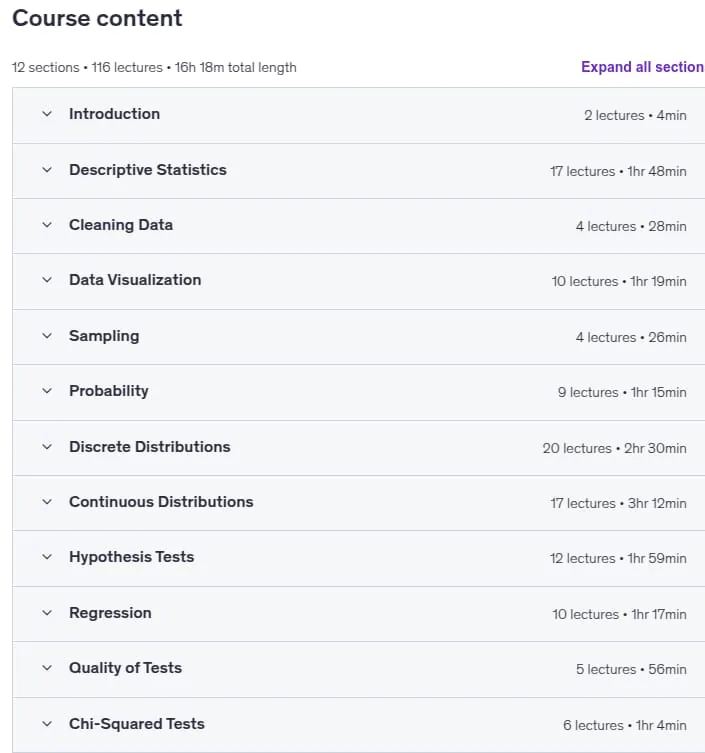Image resolution: width=705 pixels, height=753 pixels.
Task: Open Data Visualization chevron icon
Action: (47, 280)
